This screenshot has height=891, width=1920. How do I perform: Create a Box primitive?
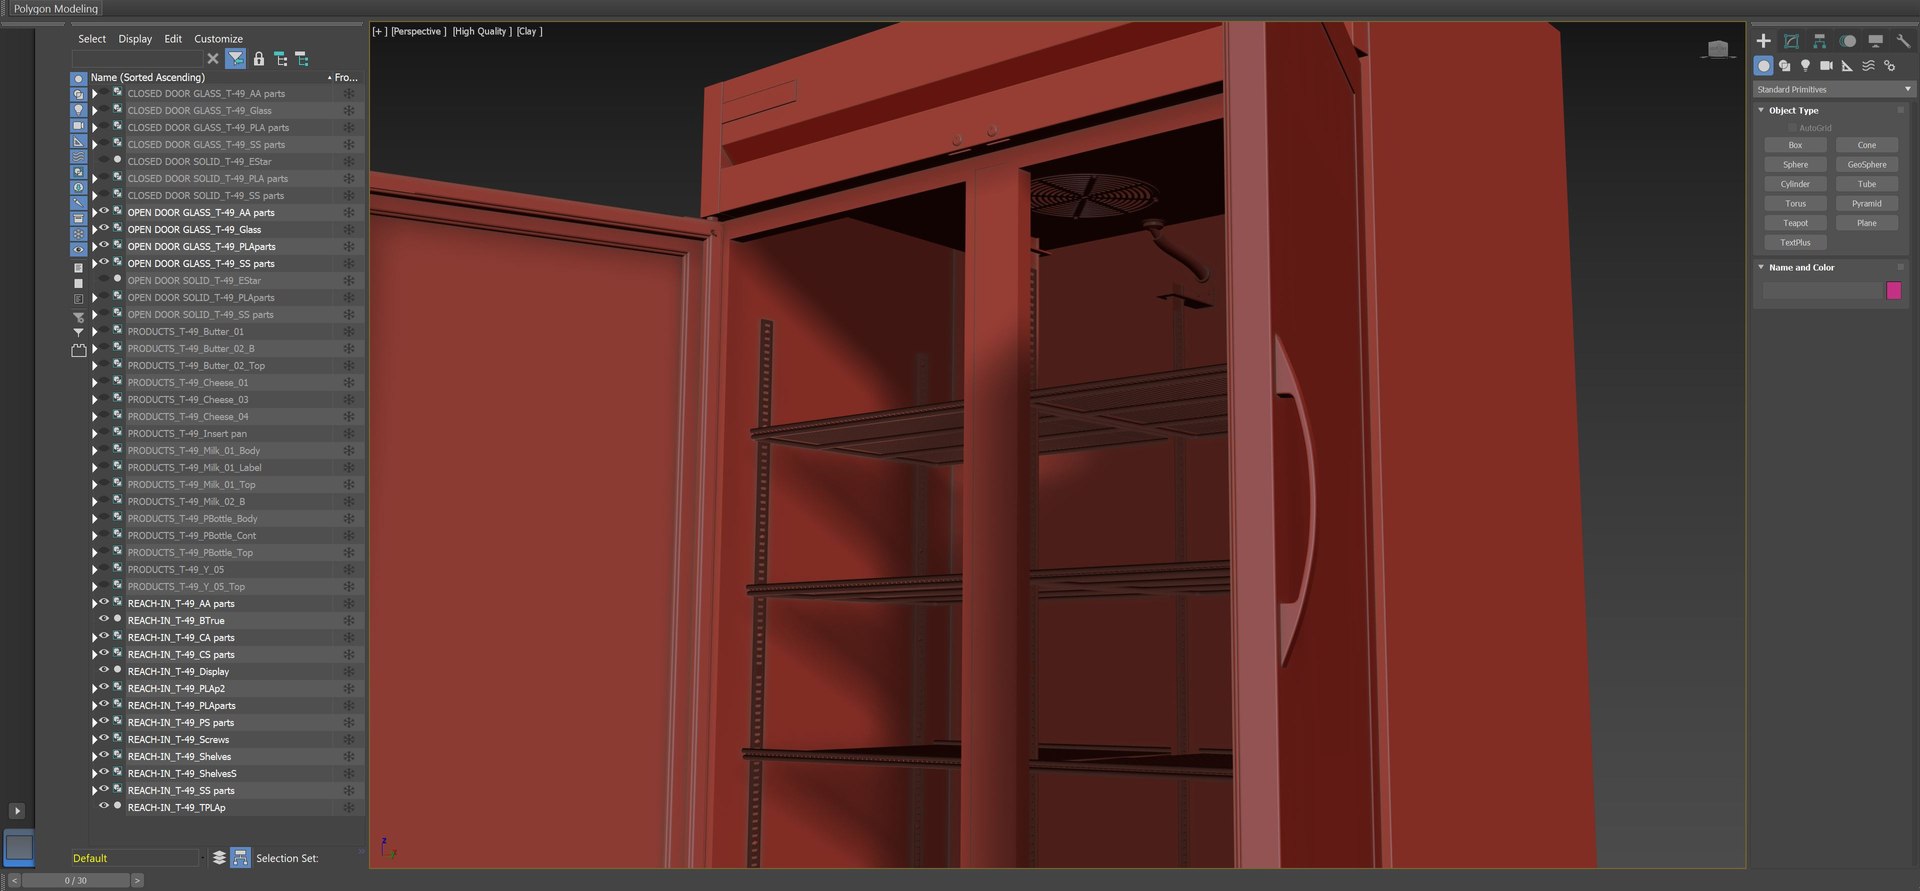(1795, 145)
